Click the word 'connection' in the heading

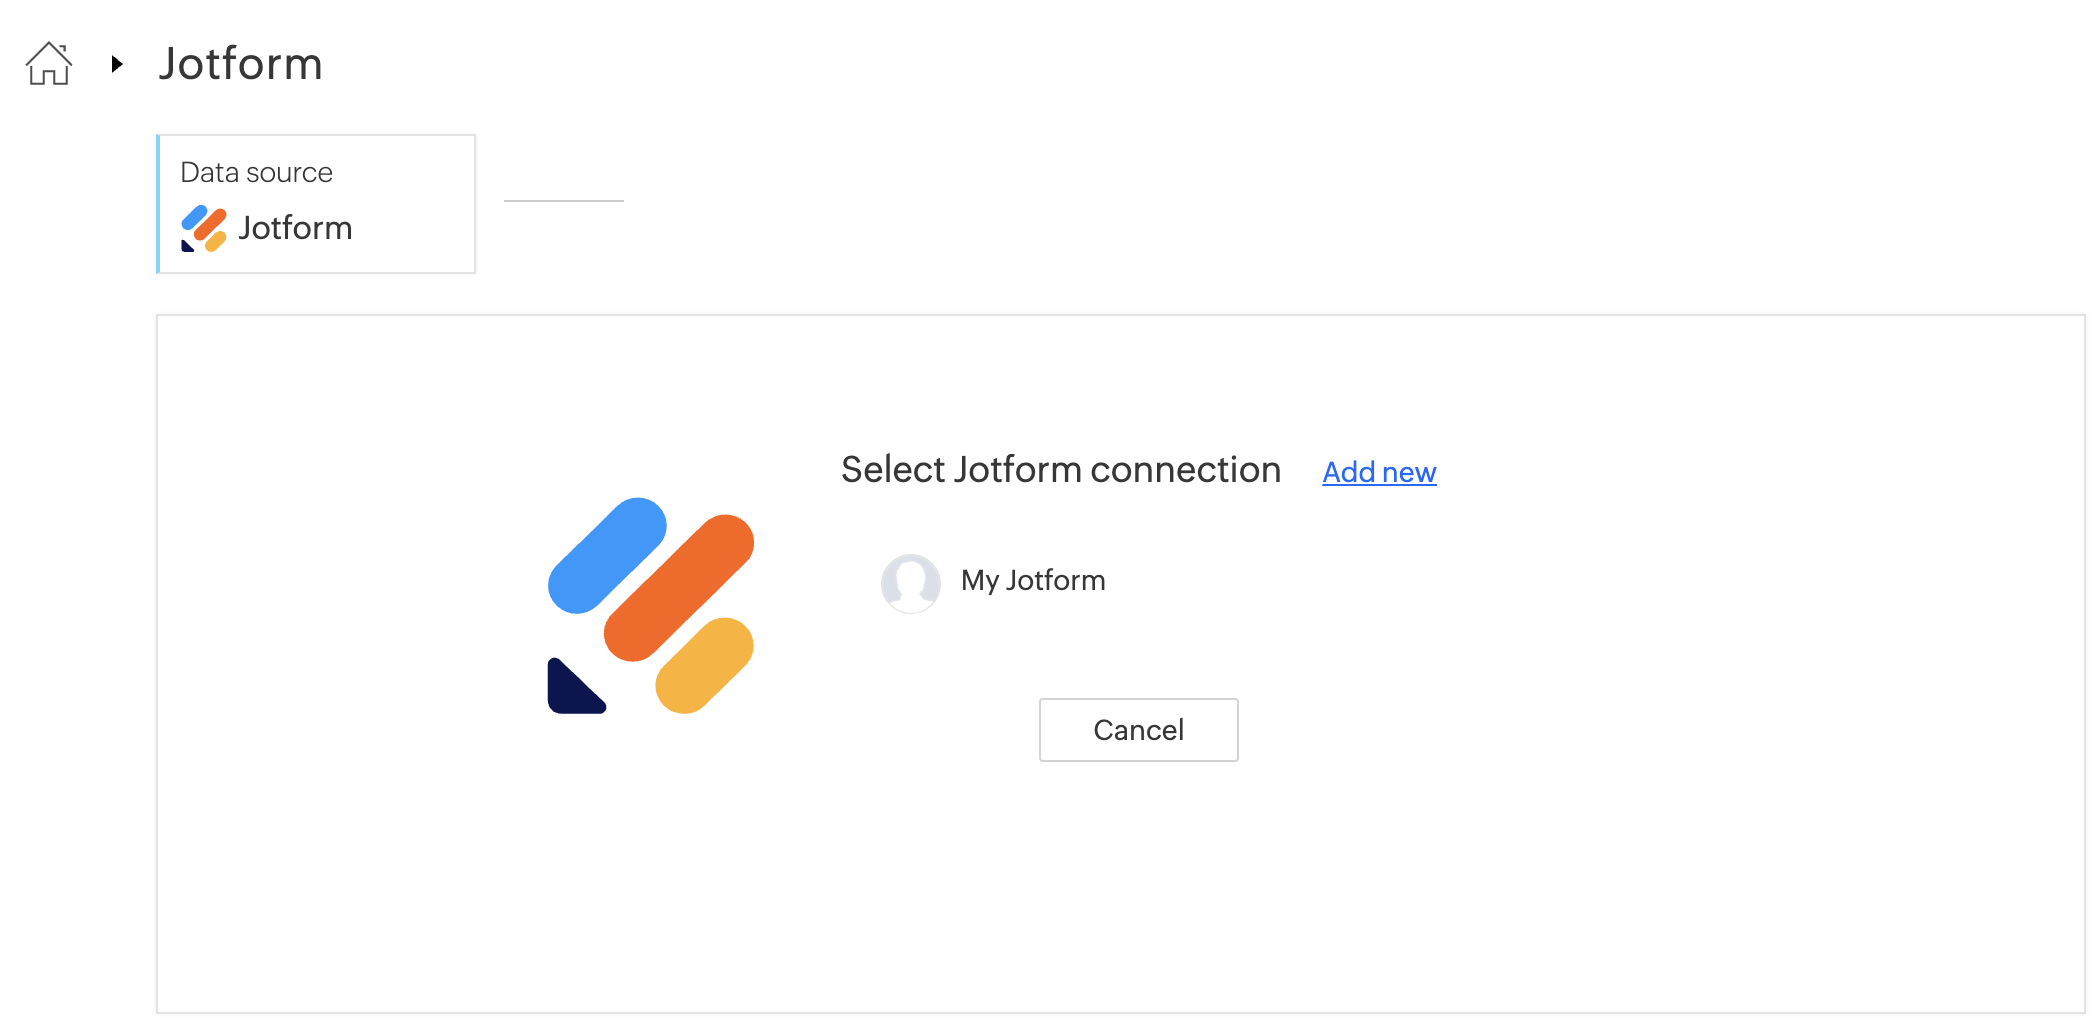[1185, 470]
